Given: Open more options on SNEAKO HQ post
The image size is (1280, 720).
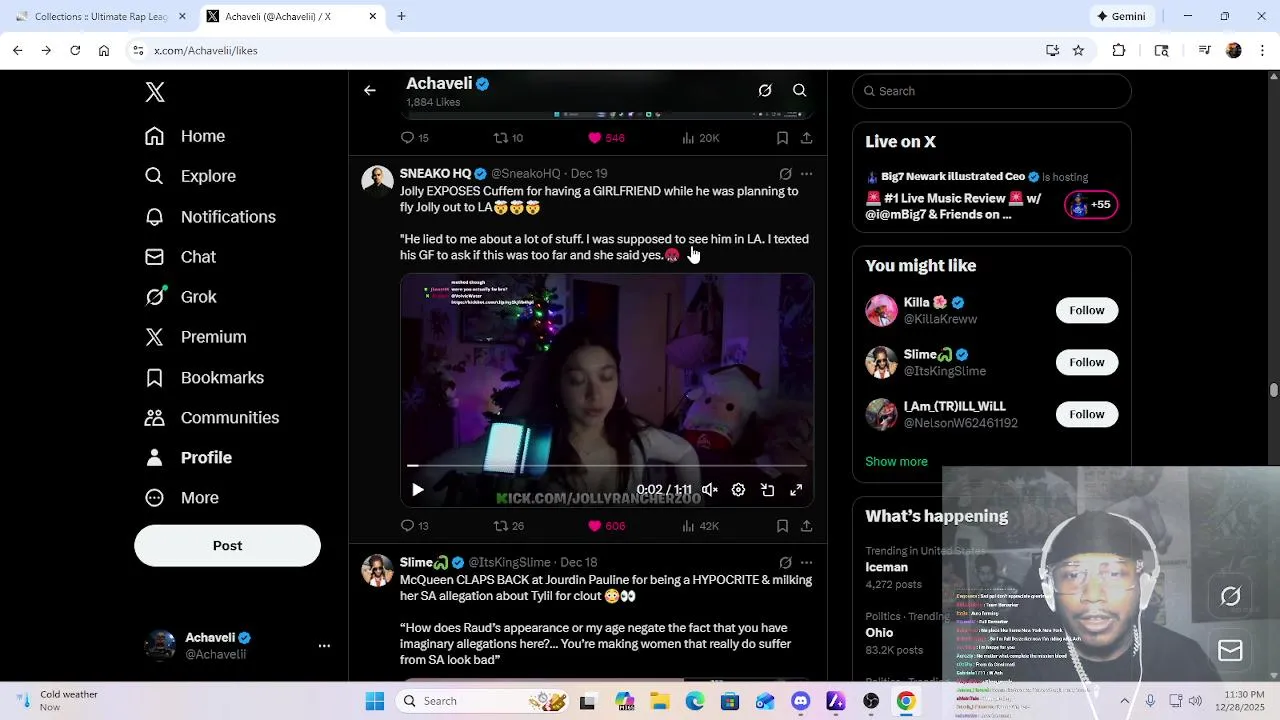Looking at the screenshot, I should 806,174.
